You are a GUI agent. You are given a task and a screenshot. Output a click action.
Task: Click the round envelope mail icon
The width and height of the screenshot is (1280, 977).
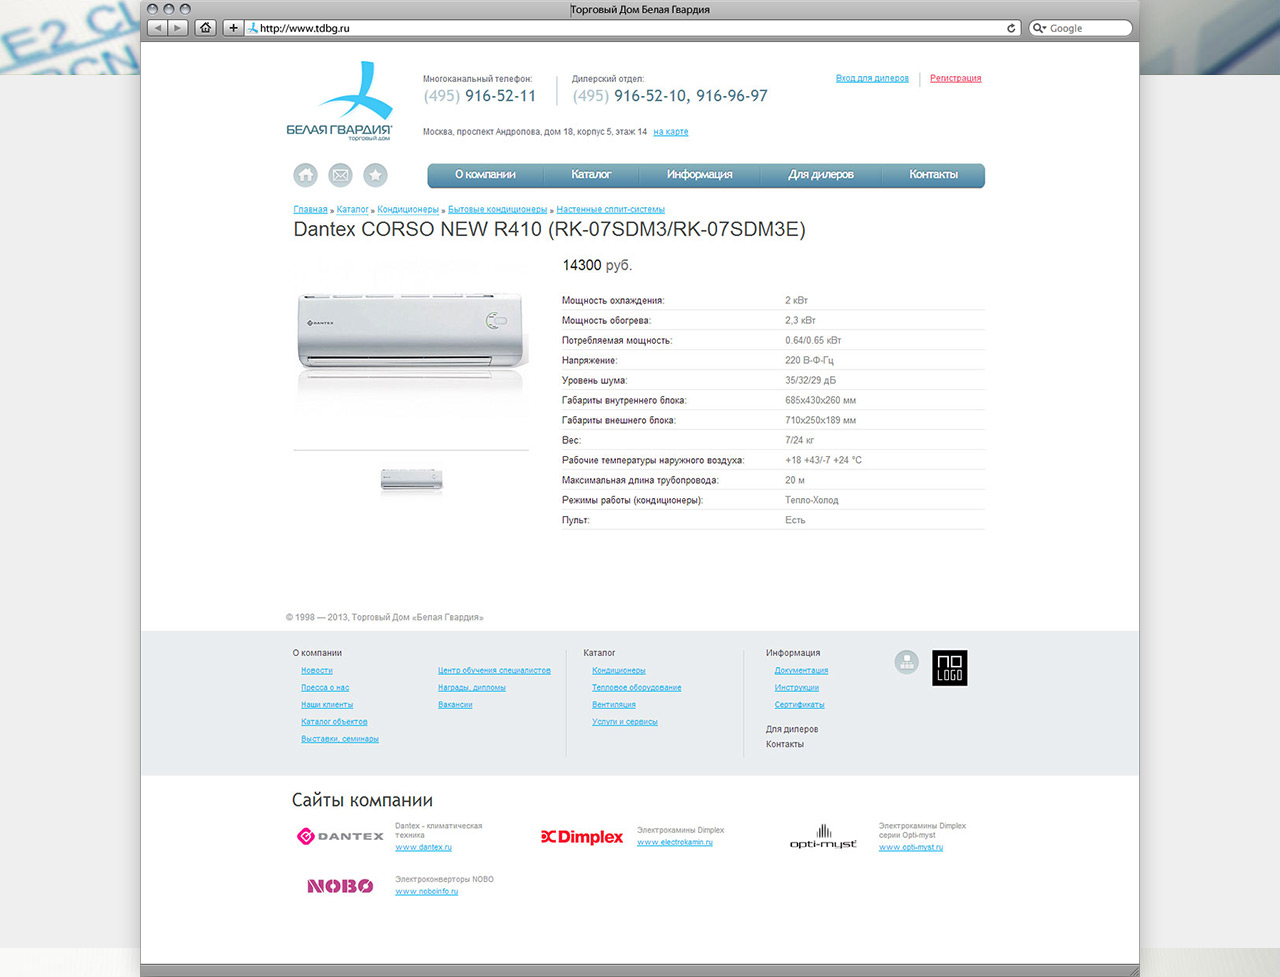(340, 175)
